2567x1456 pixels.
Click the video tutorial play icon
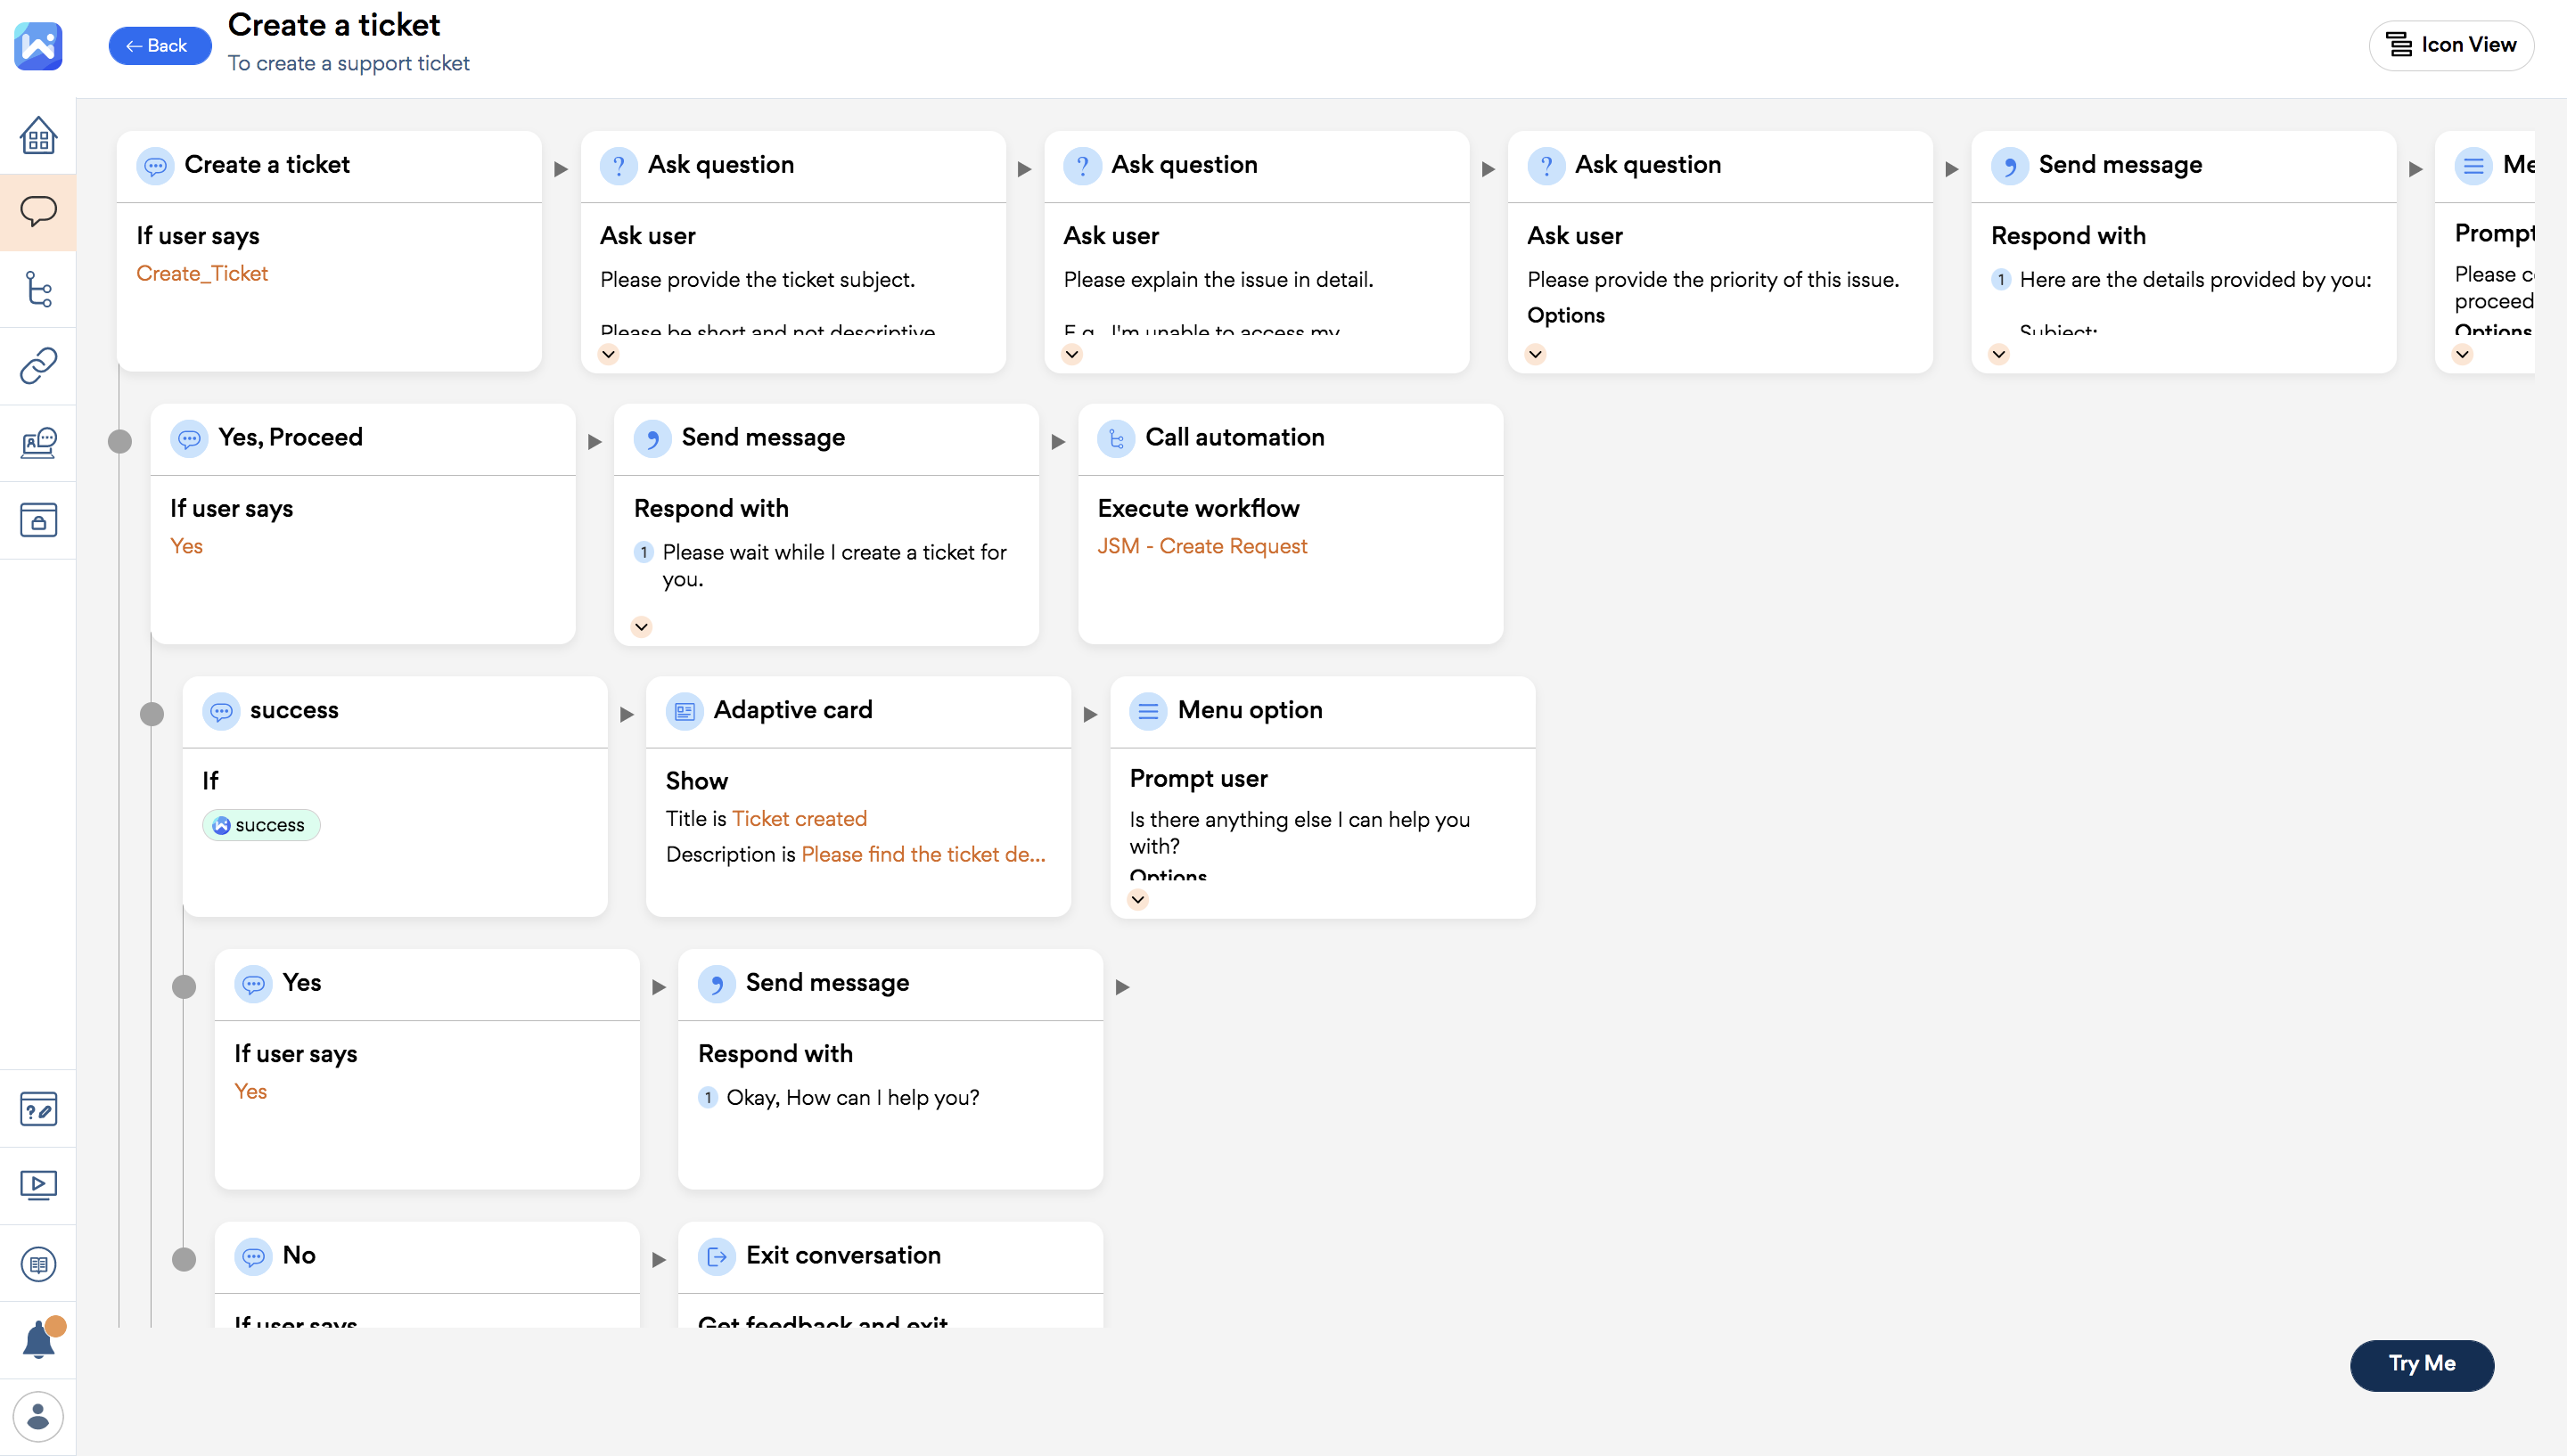[38, 1186]
